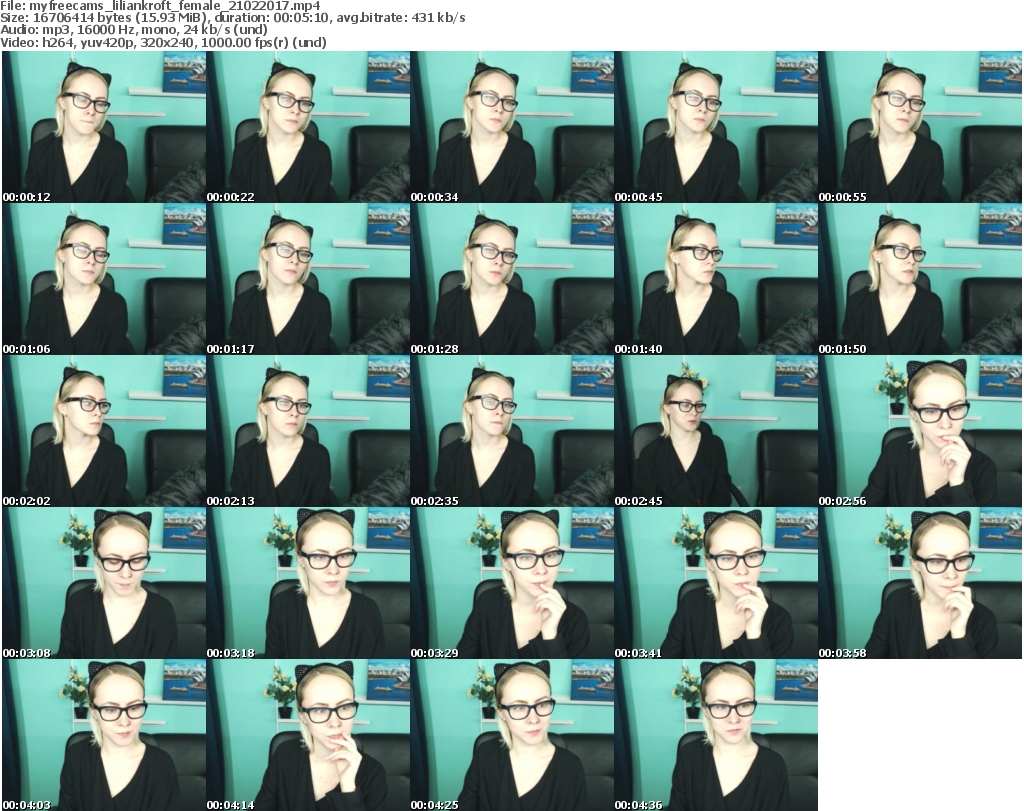Choose the thumbnail at 00:04:25
Screen dimensions: 1024x811
(512, 735)
